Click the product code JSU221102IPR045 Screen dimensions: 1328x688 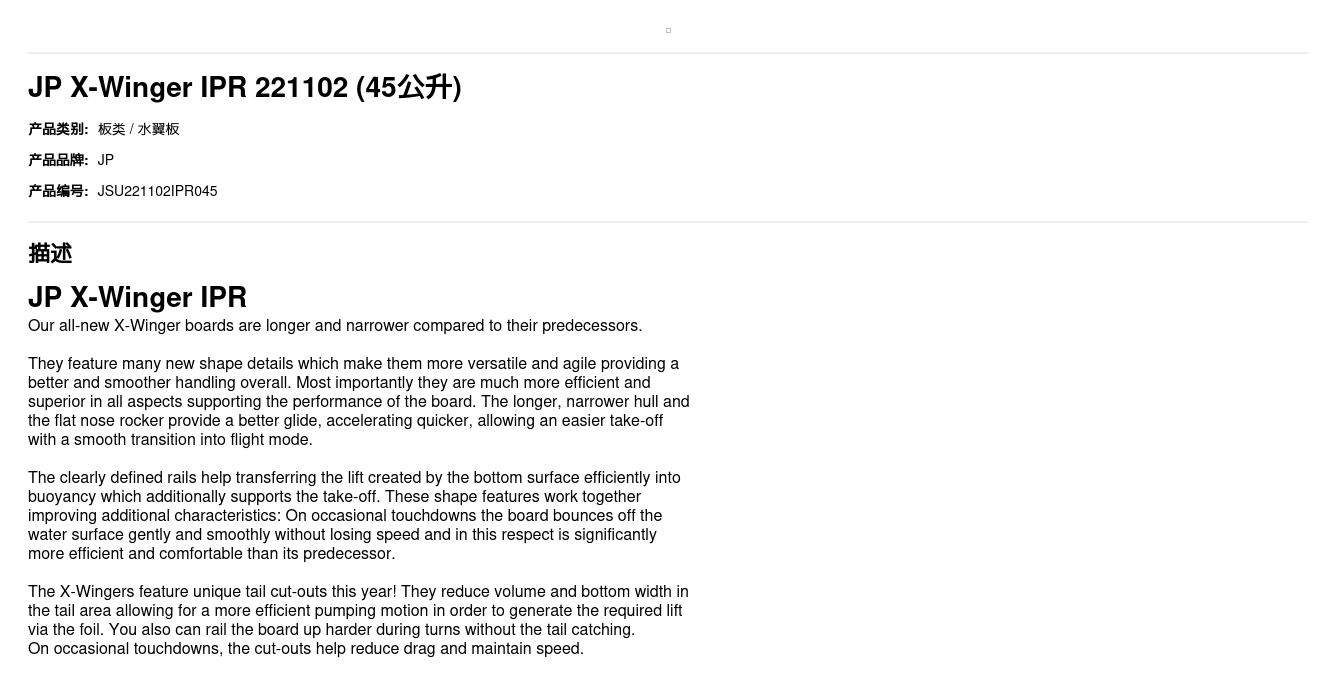coord(157,191)
